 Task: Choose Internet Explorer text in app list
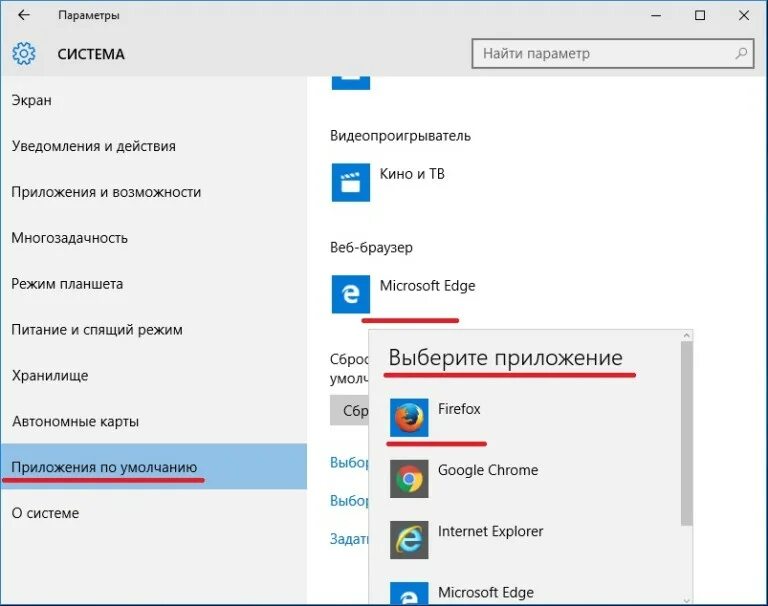pyautogui.click(x=490, y=532)
